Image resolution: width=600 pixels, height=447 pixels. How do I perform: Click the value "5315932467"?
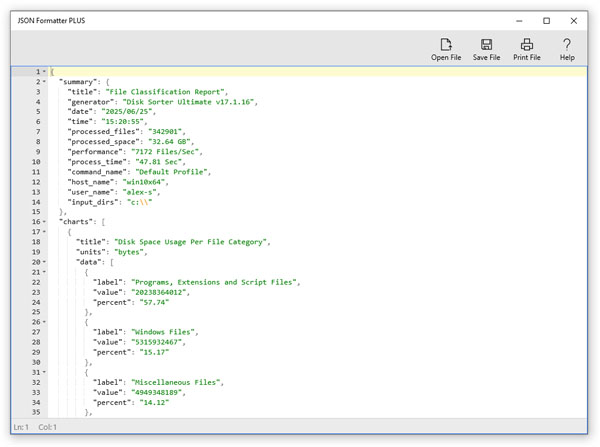click(156, 342)
